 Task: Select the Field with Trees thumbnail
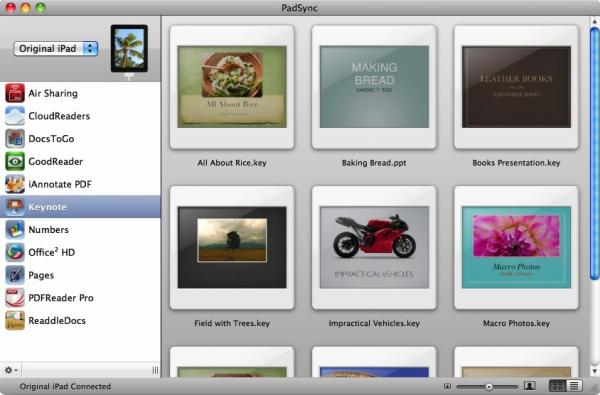232,248
